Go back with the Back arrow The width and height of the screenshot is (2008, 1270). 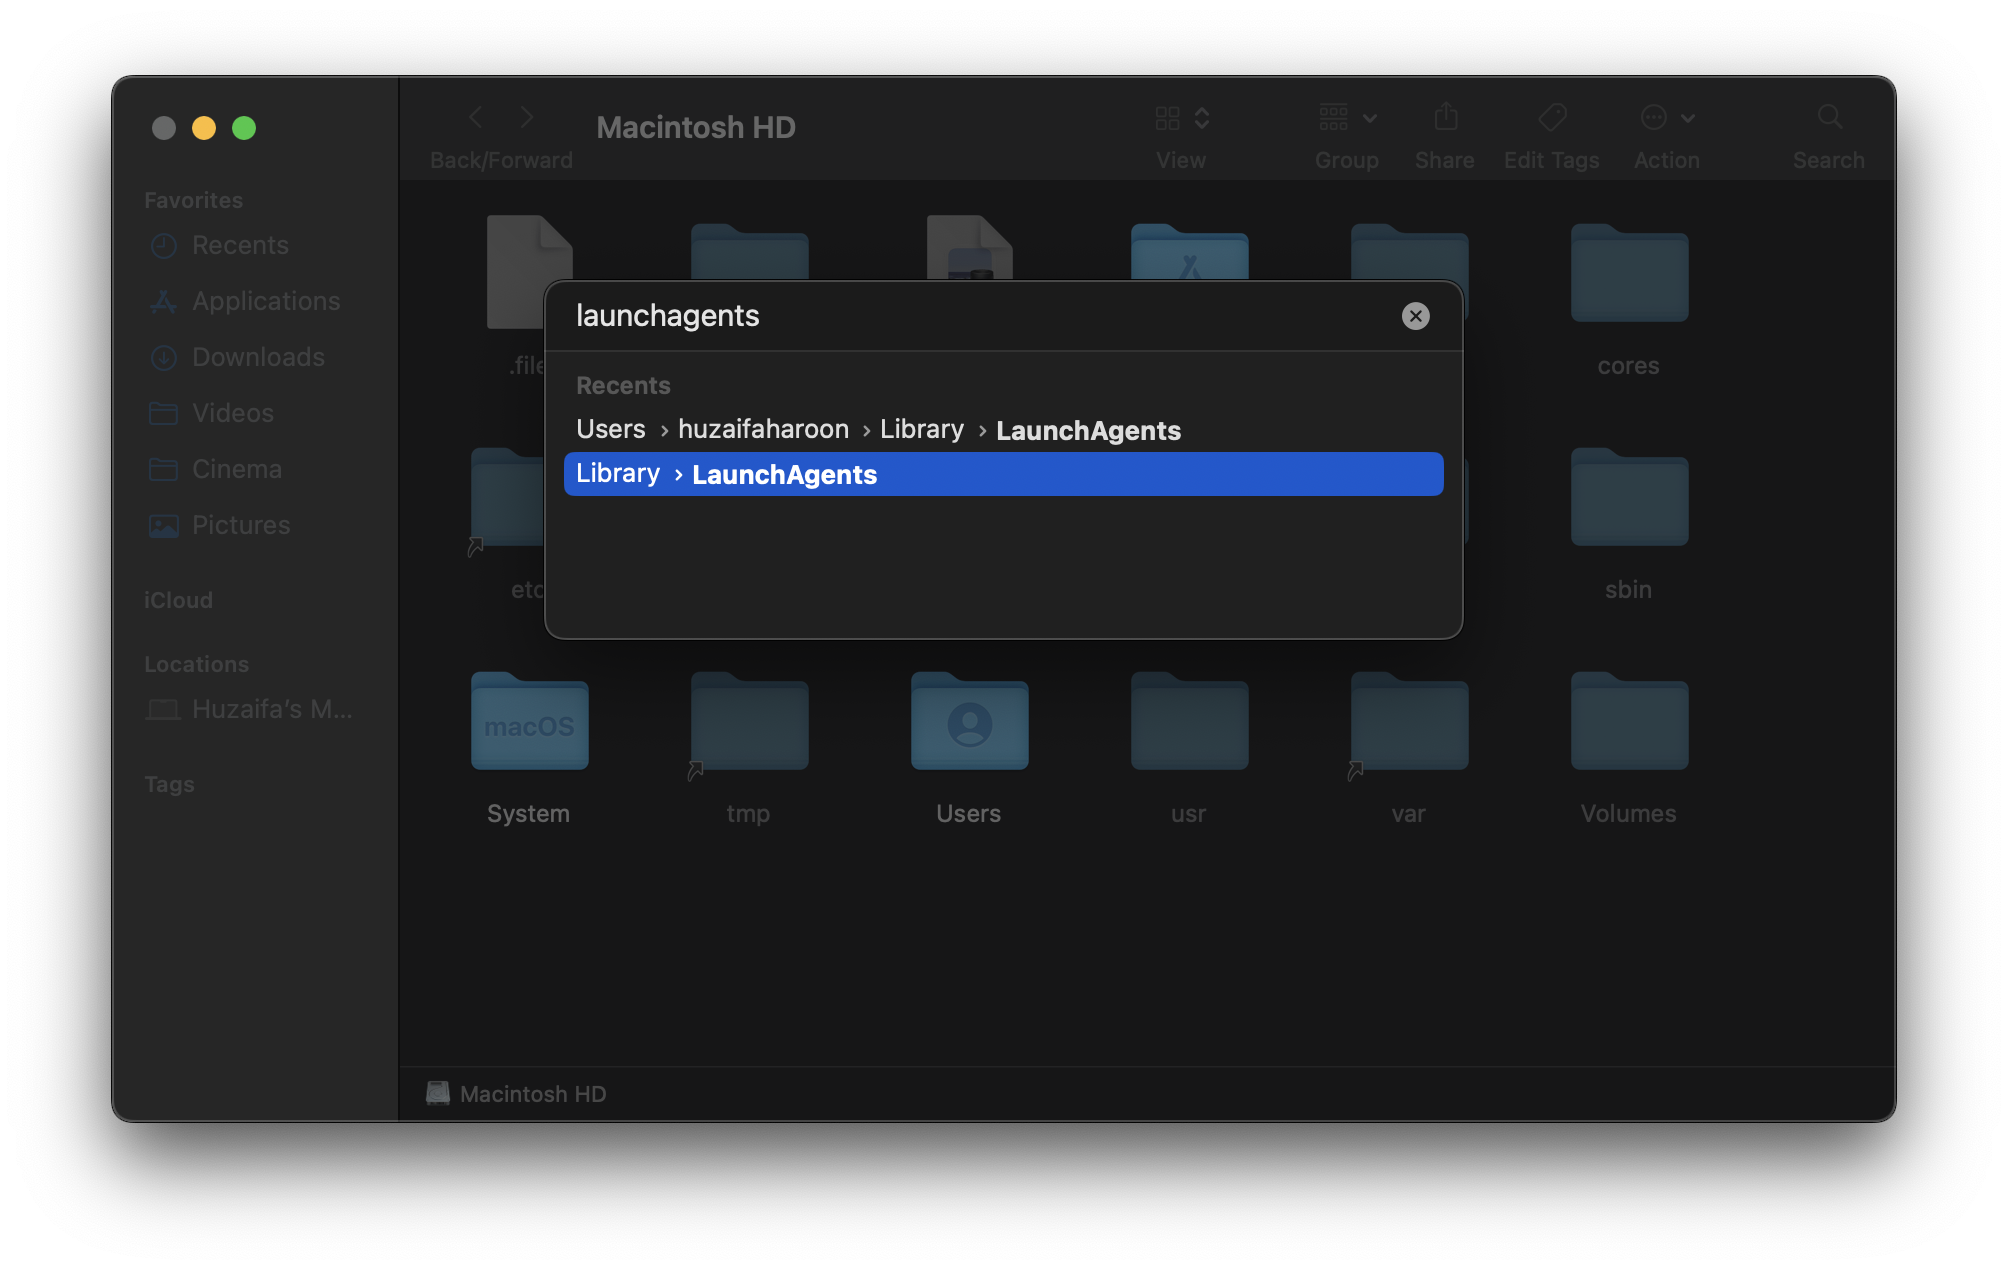[476, 118]
